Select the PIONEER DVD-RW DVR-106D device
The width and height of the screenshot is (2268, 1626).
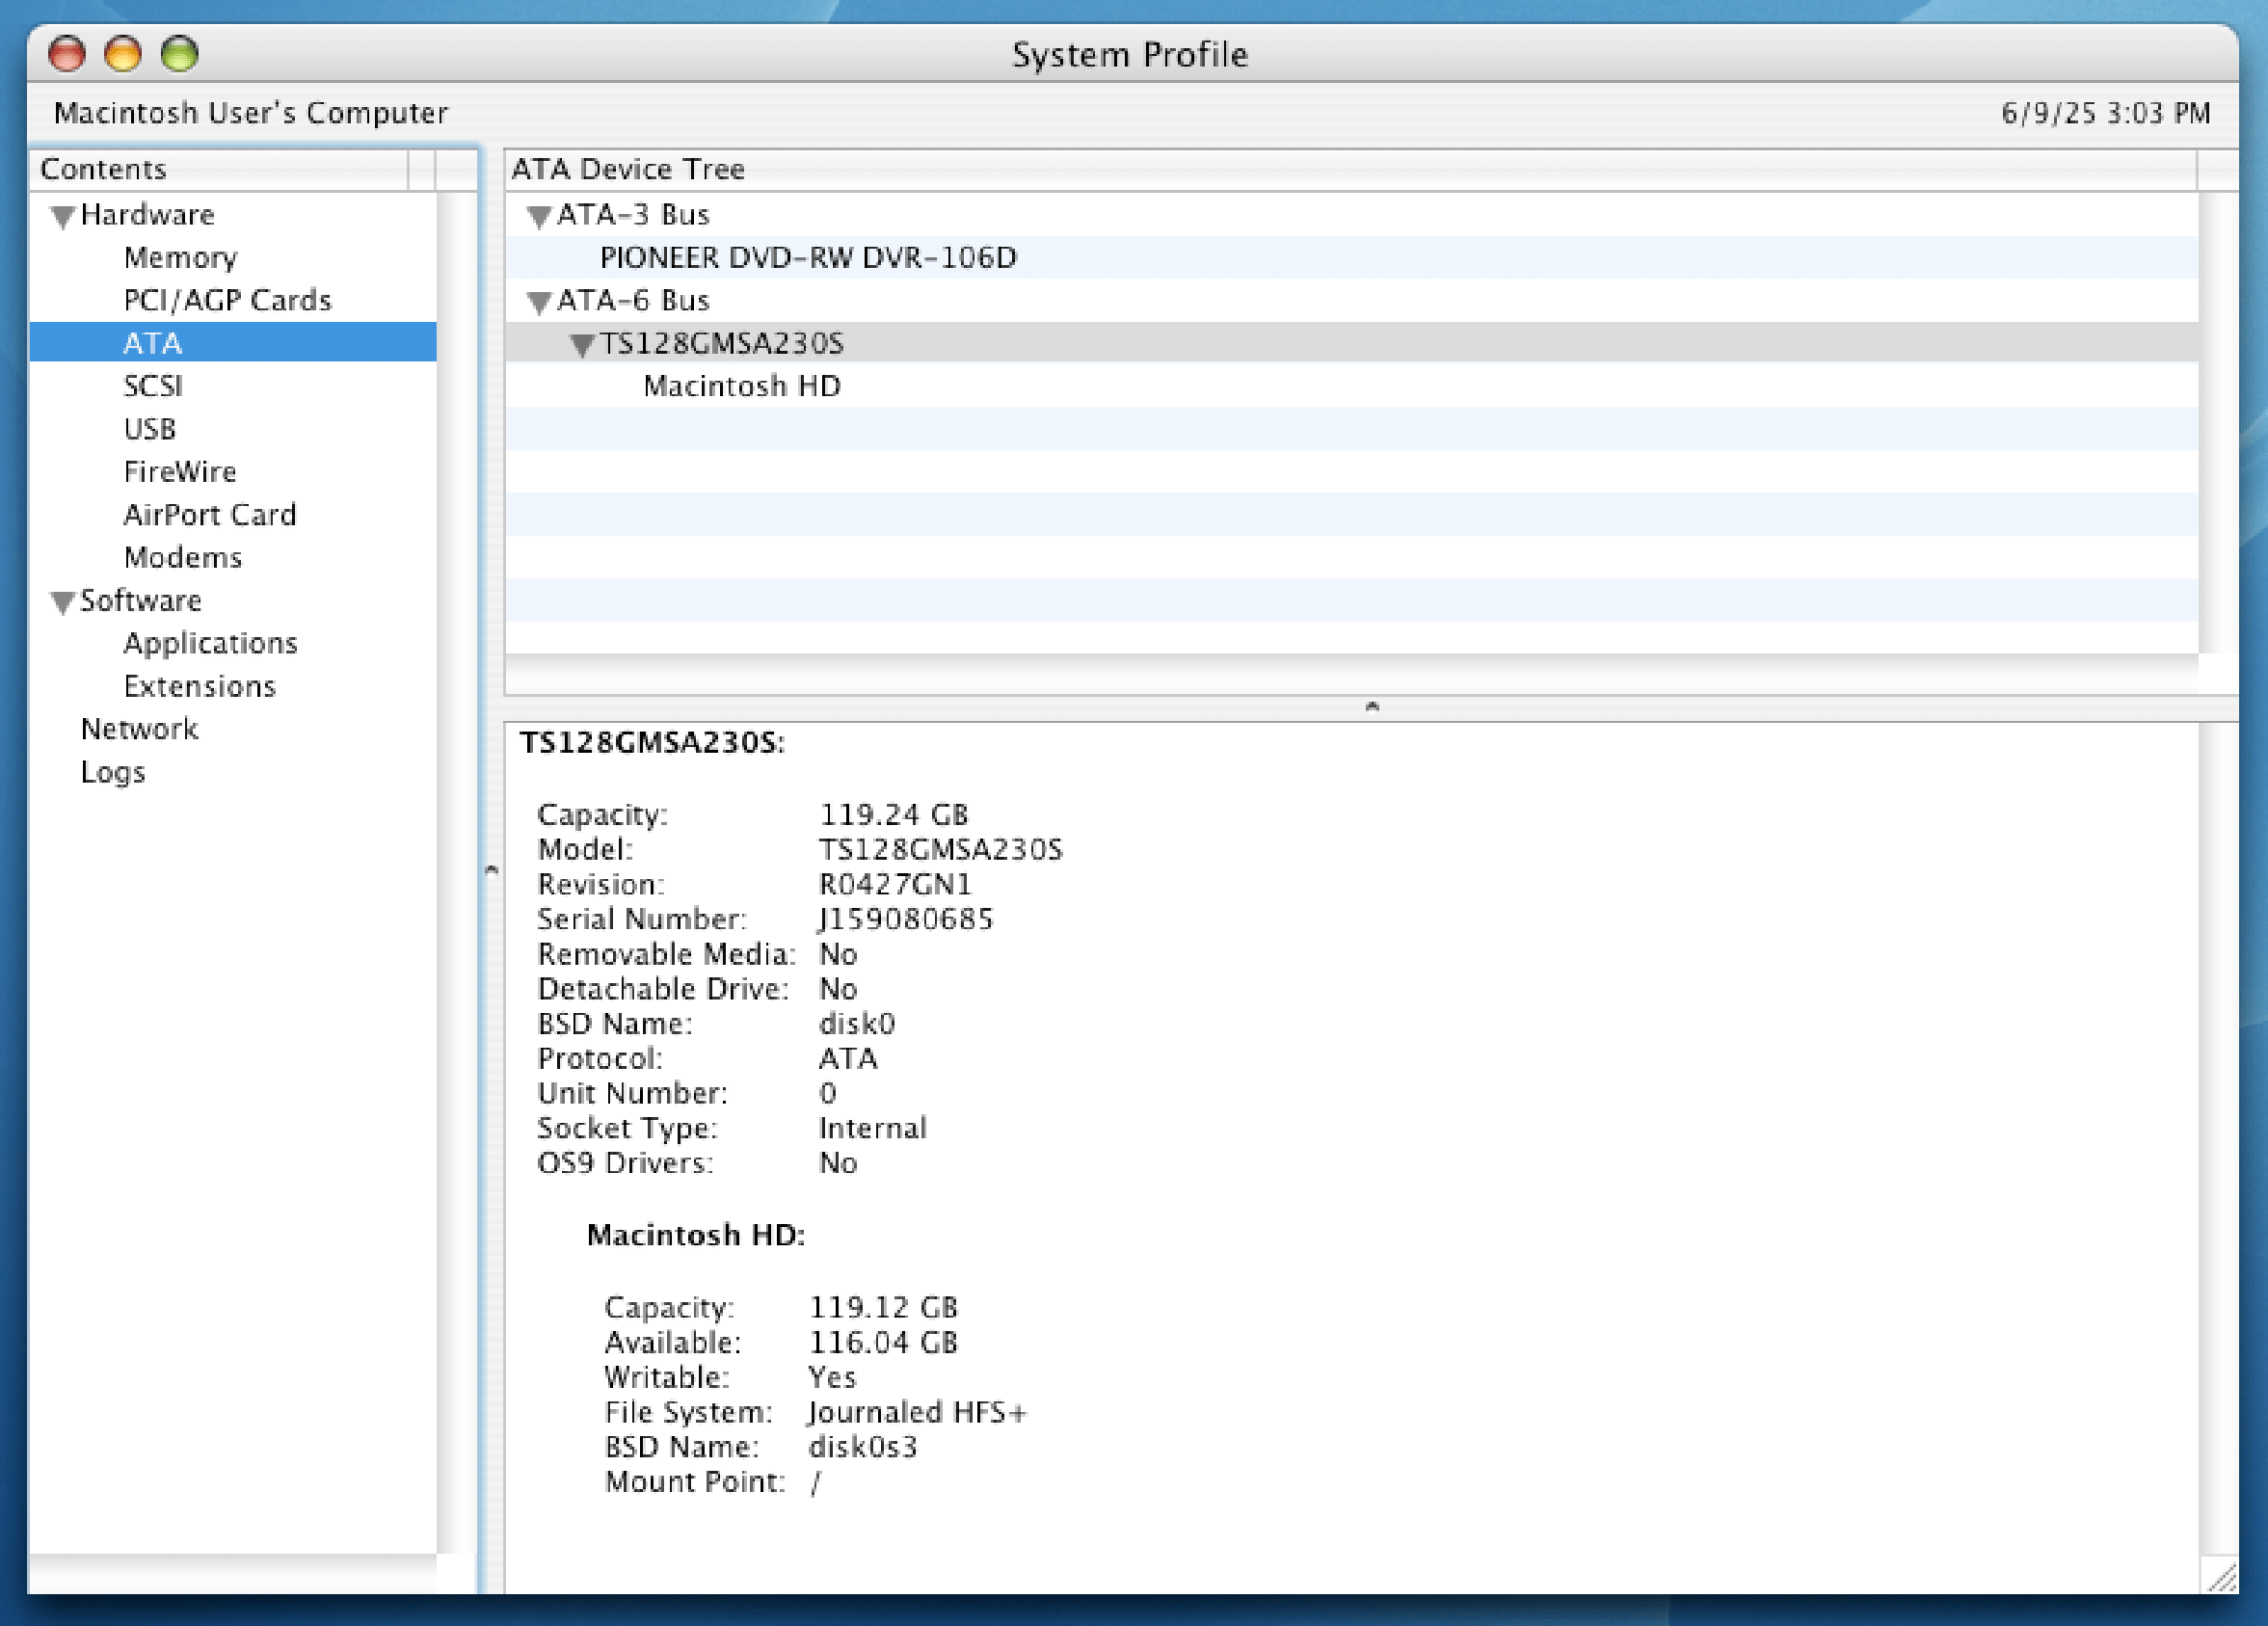[x=808, y=258]
